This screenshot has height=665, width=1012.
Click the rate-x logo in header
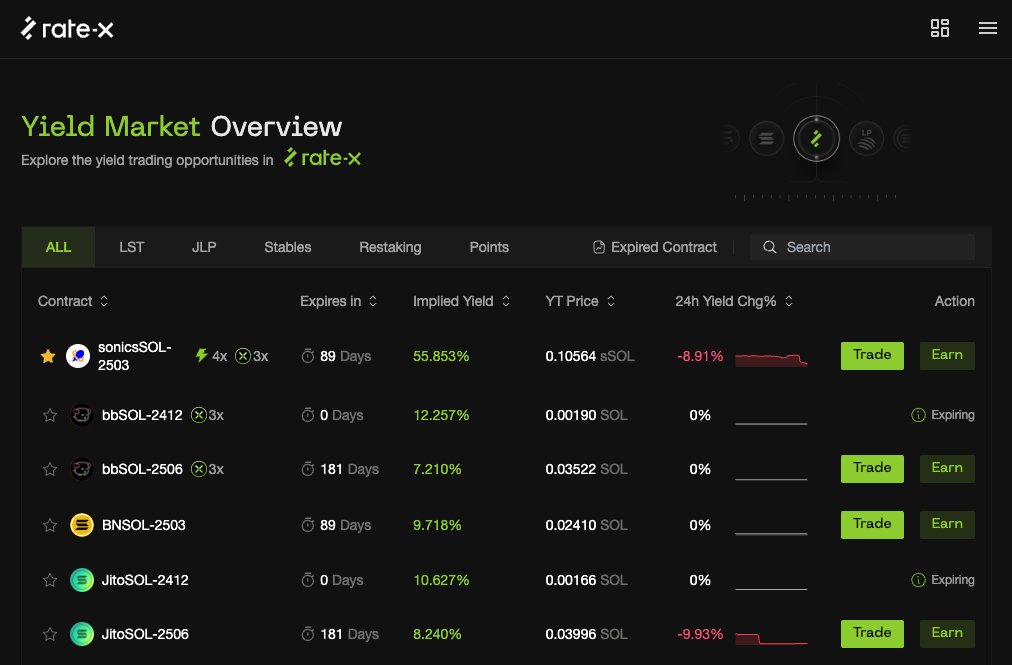tap(67, 28)
